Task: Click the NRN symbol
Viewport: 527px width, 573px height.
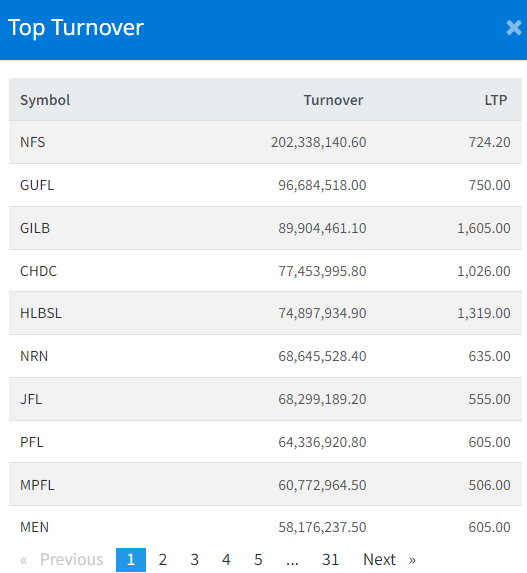Action: [34, 356]
